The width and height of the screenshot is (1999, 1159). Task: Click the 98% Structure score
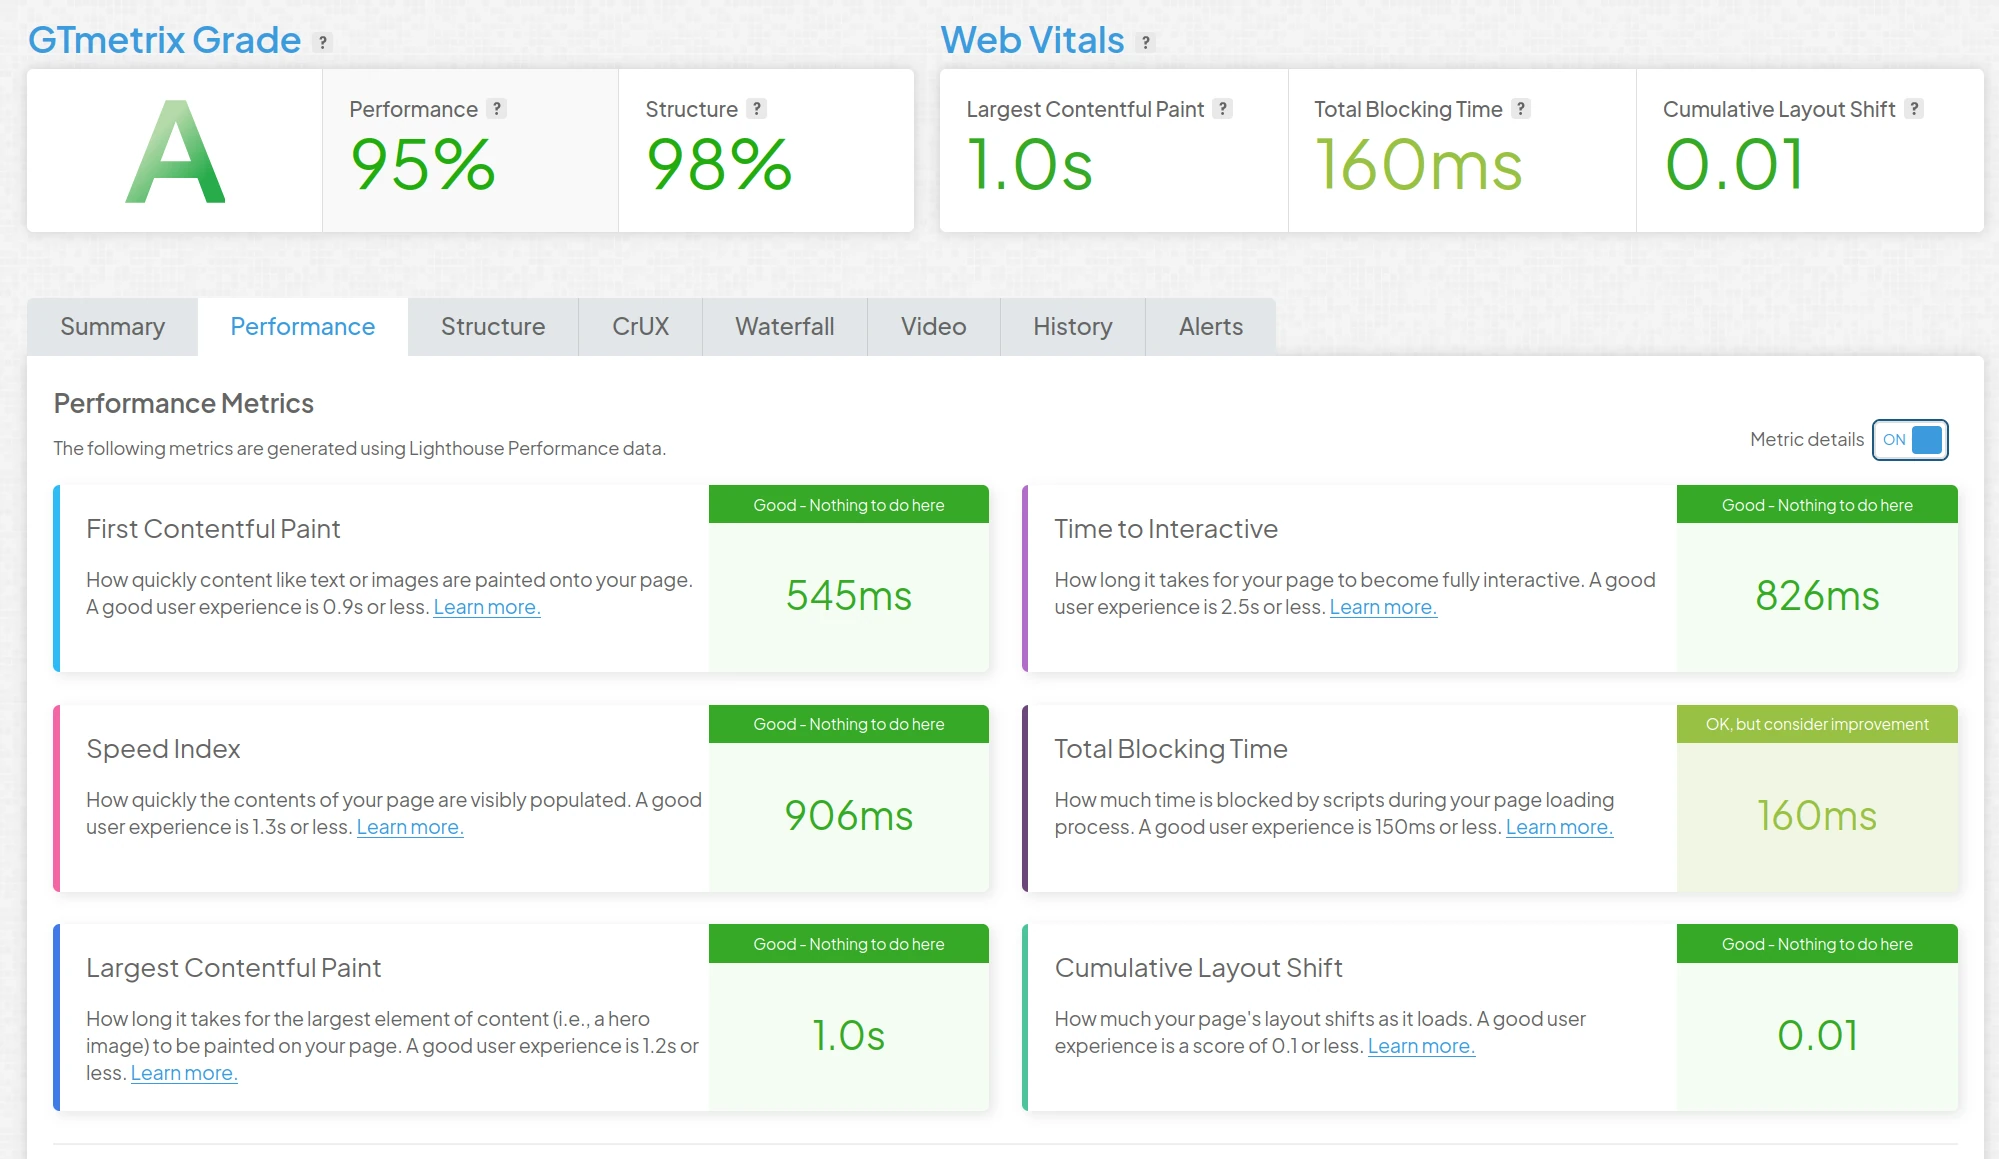point(719,164)
